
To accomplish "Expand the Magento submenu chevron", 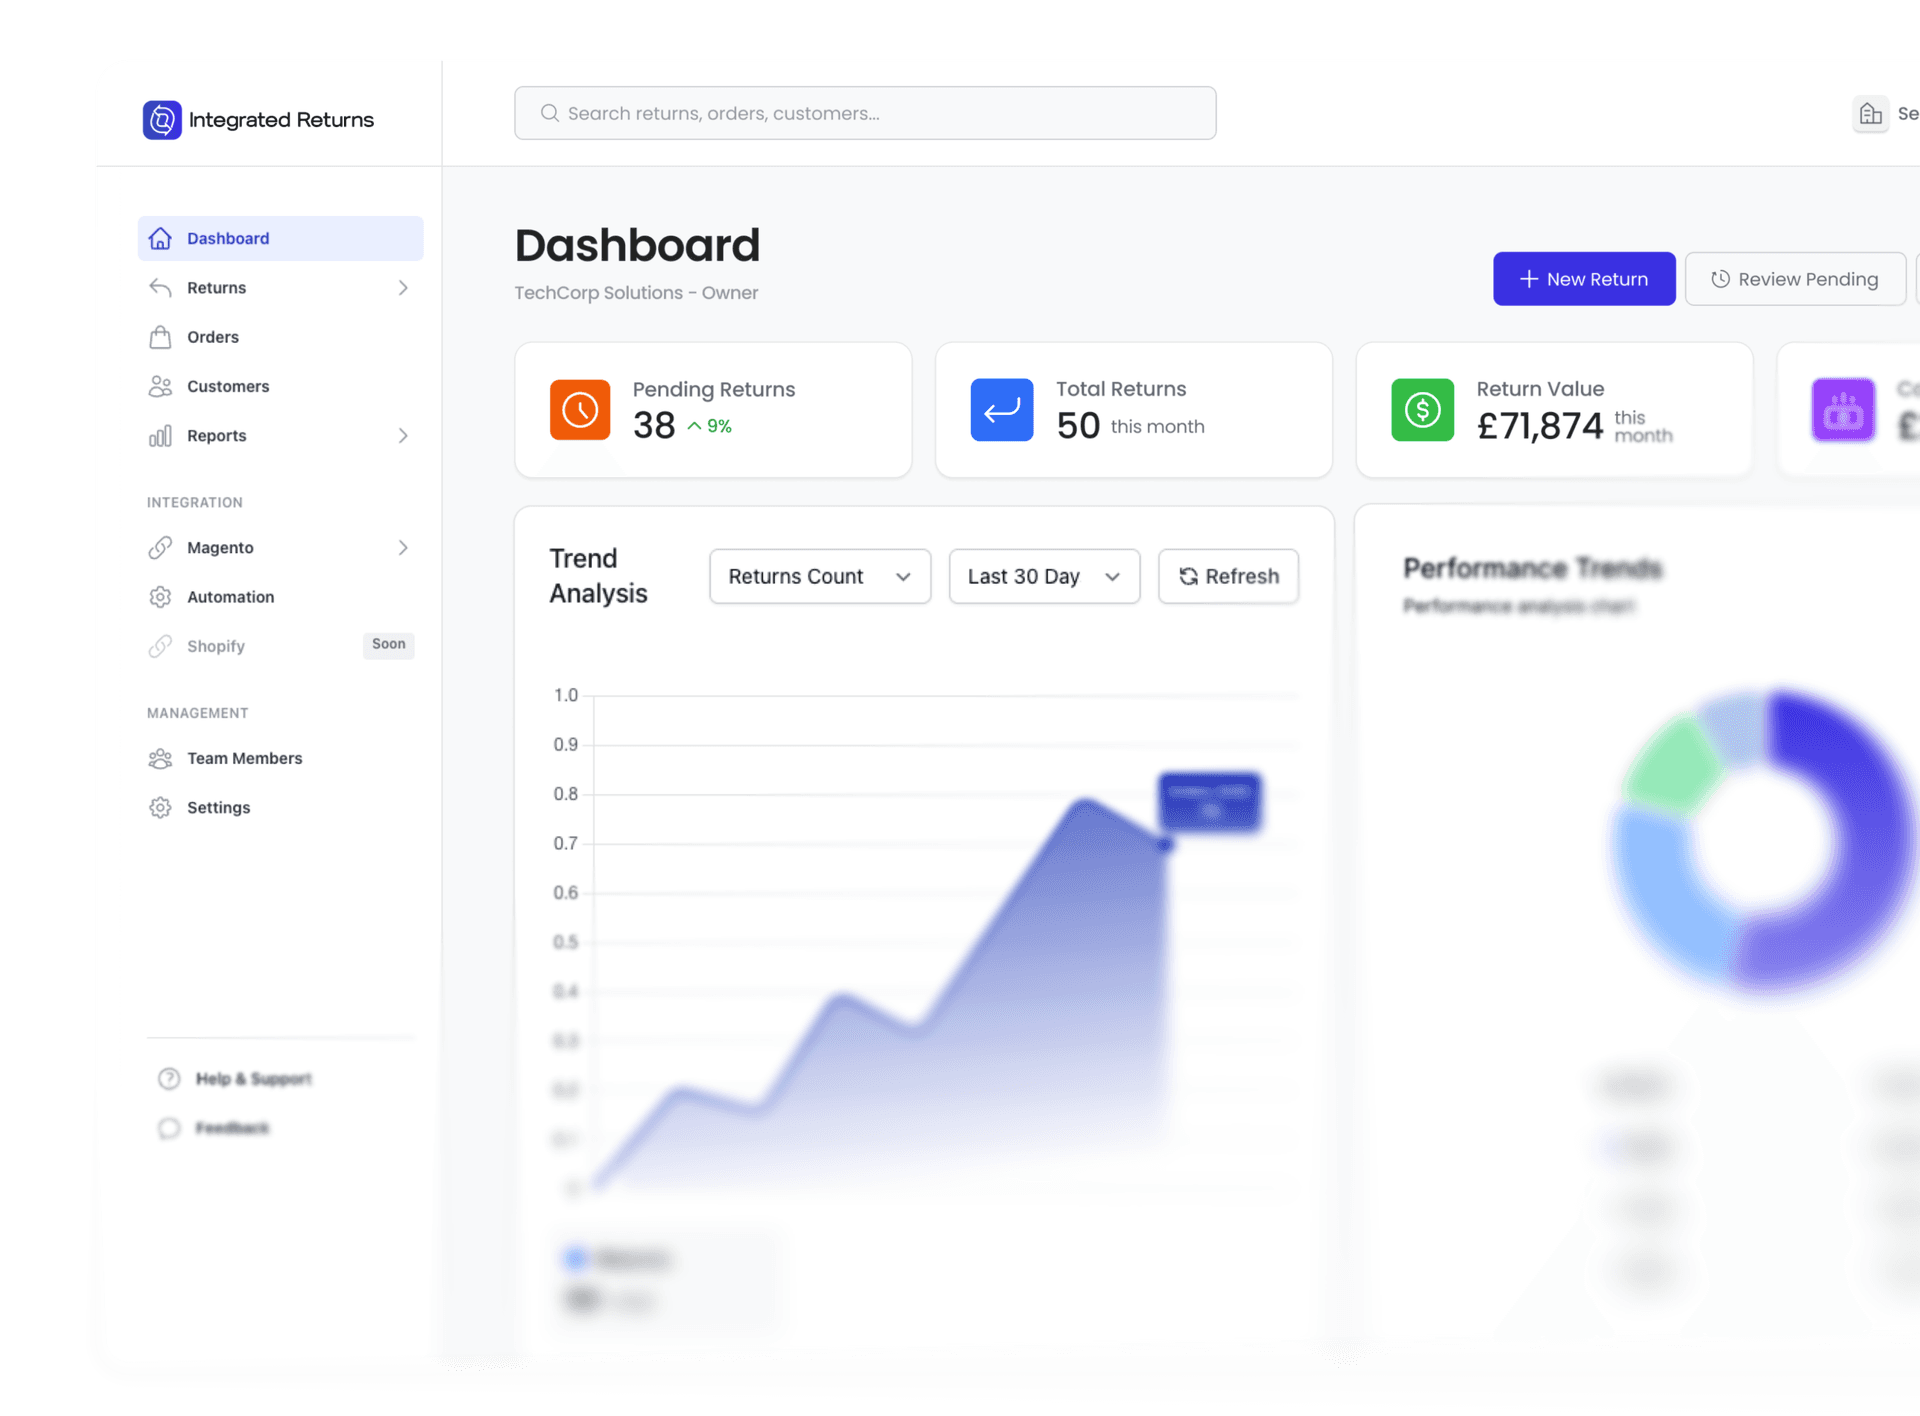I will point(403,548).
